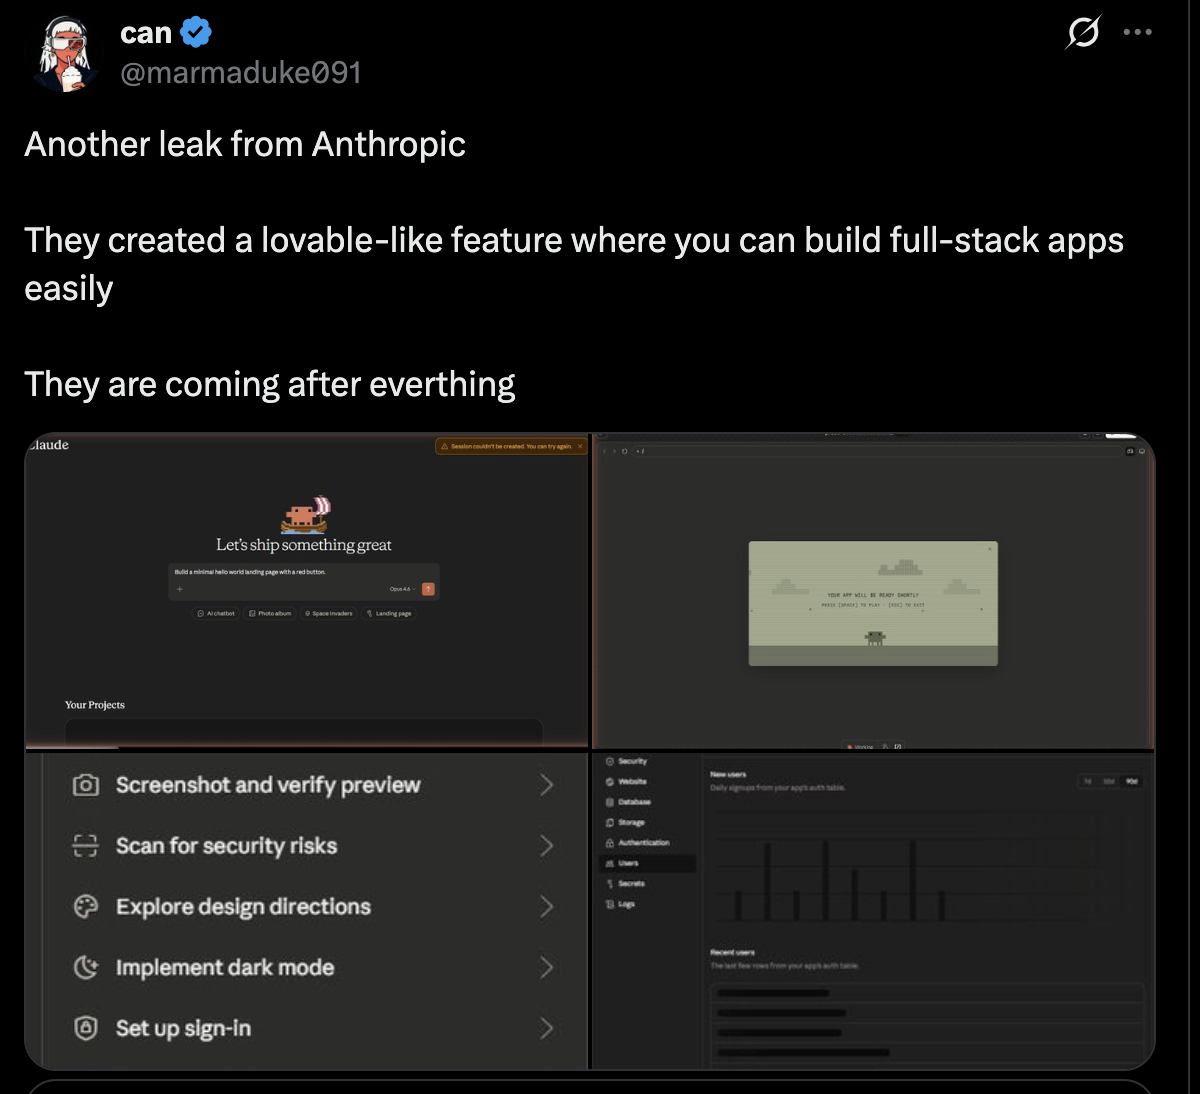
Task: Click the shield icon beside Set up sign-in
Action: click(86, 1028)
